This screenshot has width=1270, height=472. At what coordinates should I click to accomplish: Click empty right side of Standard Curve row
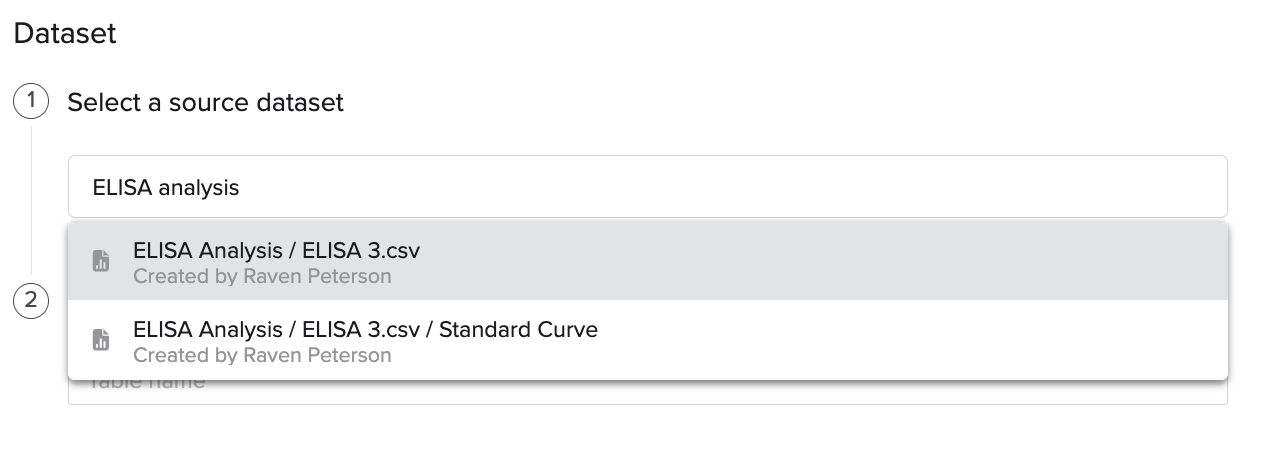[x=910, y=341]
